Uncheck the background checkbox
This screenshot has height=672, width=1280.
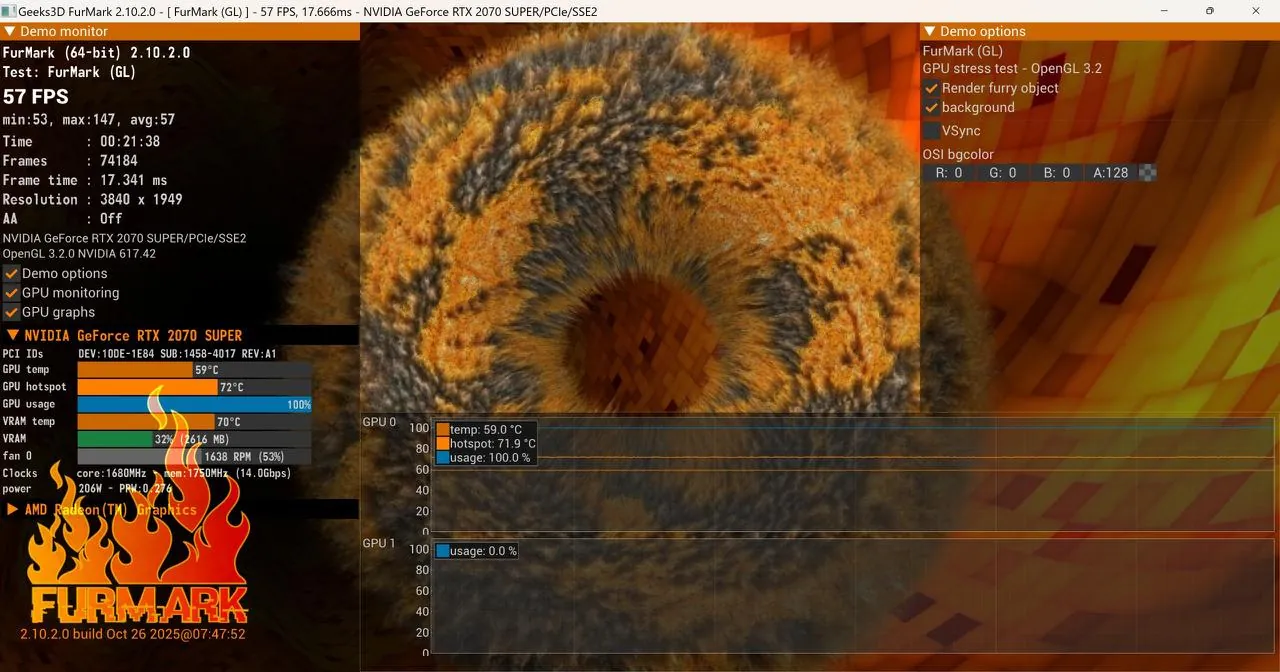click(931, 107)
